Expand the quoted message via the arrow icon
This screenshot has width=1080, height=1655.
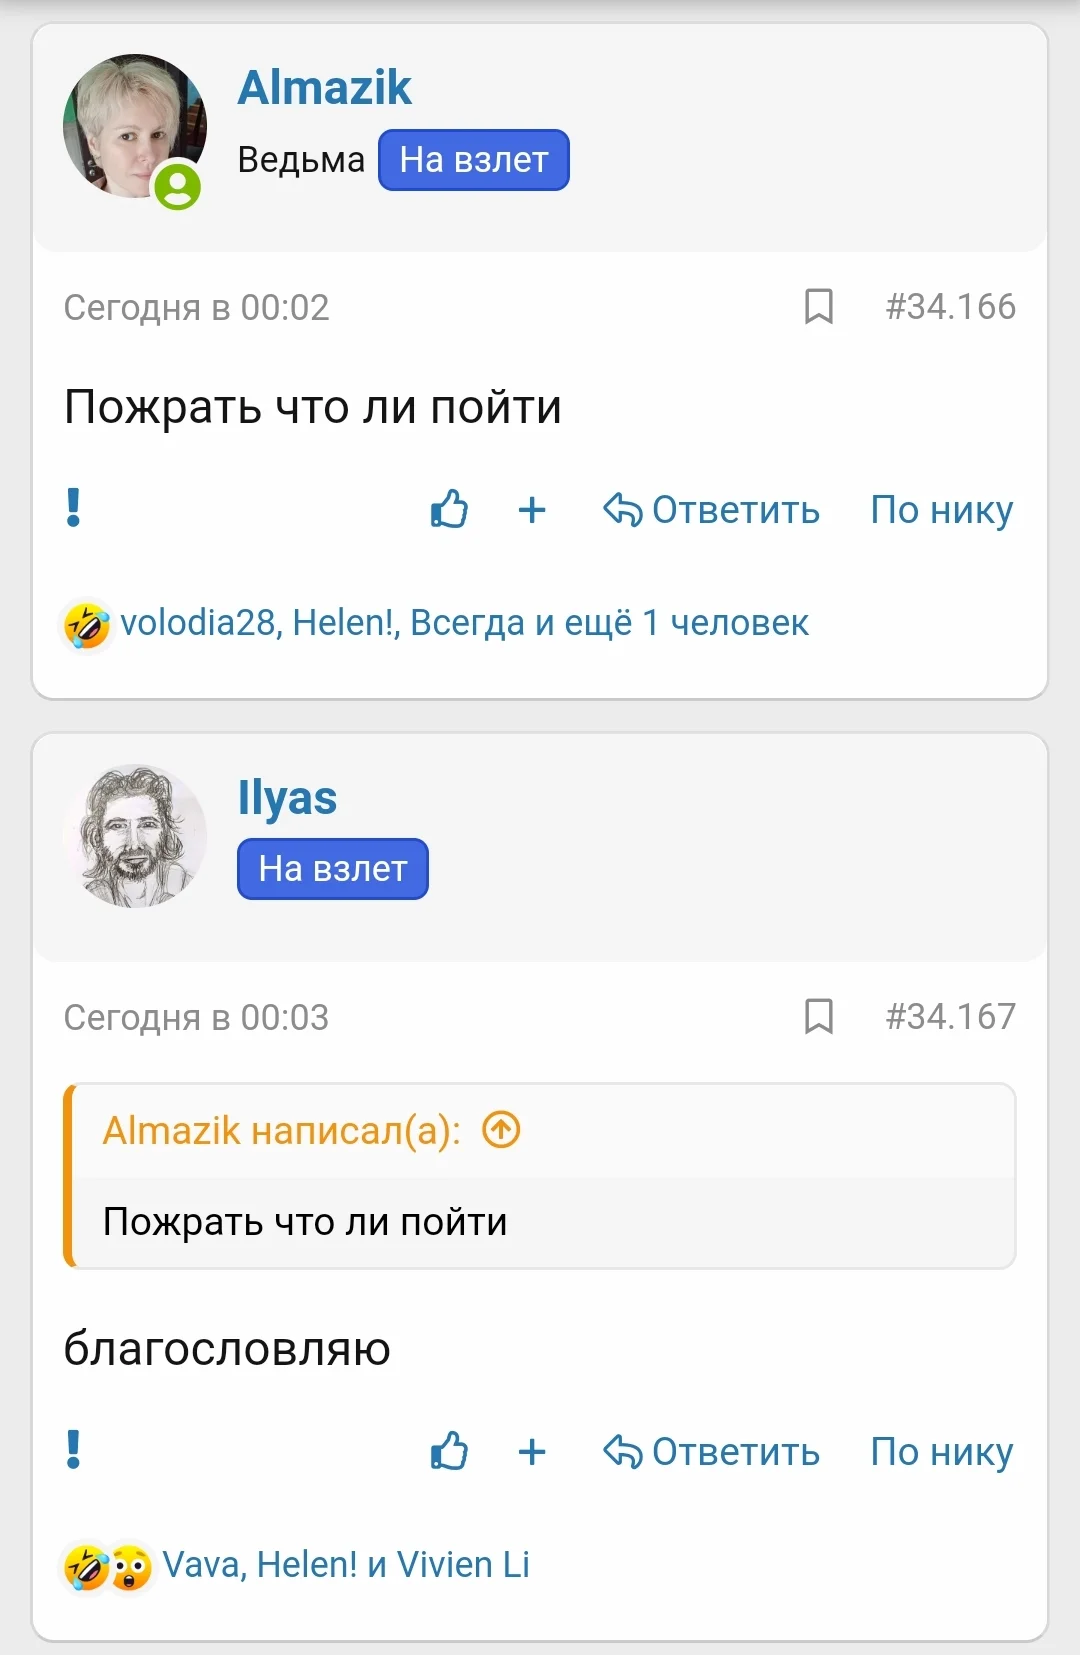[500, 1130]
